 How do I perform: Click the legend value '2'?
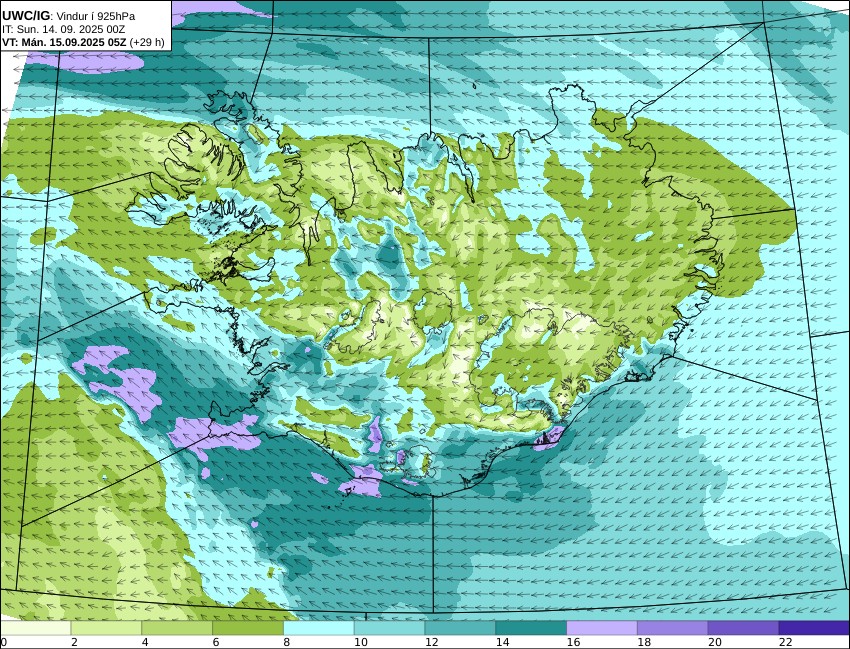pos(74,642)
